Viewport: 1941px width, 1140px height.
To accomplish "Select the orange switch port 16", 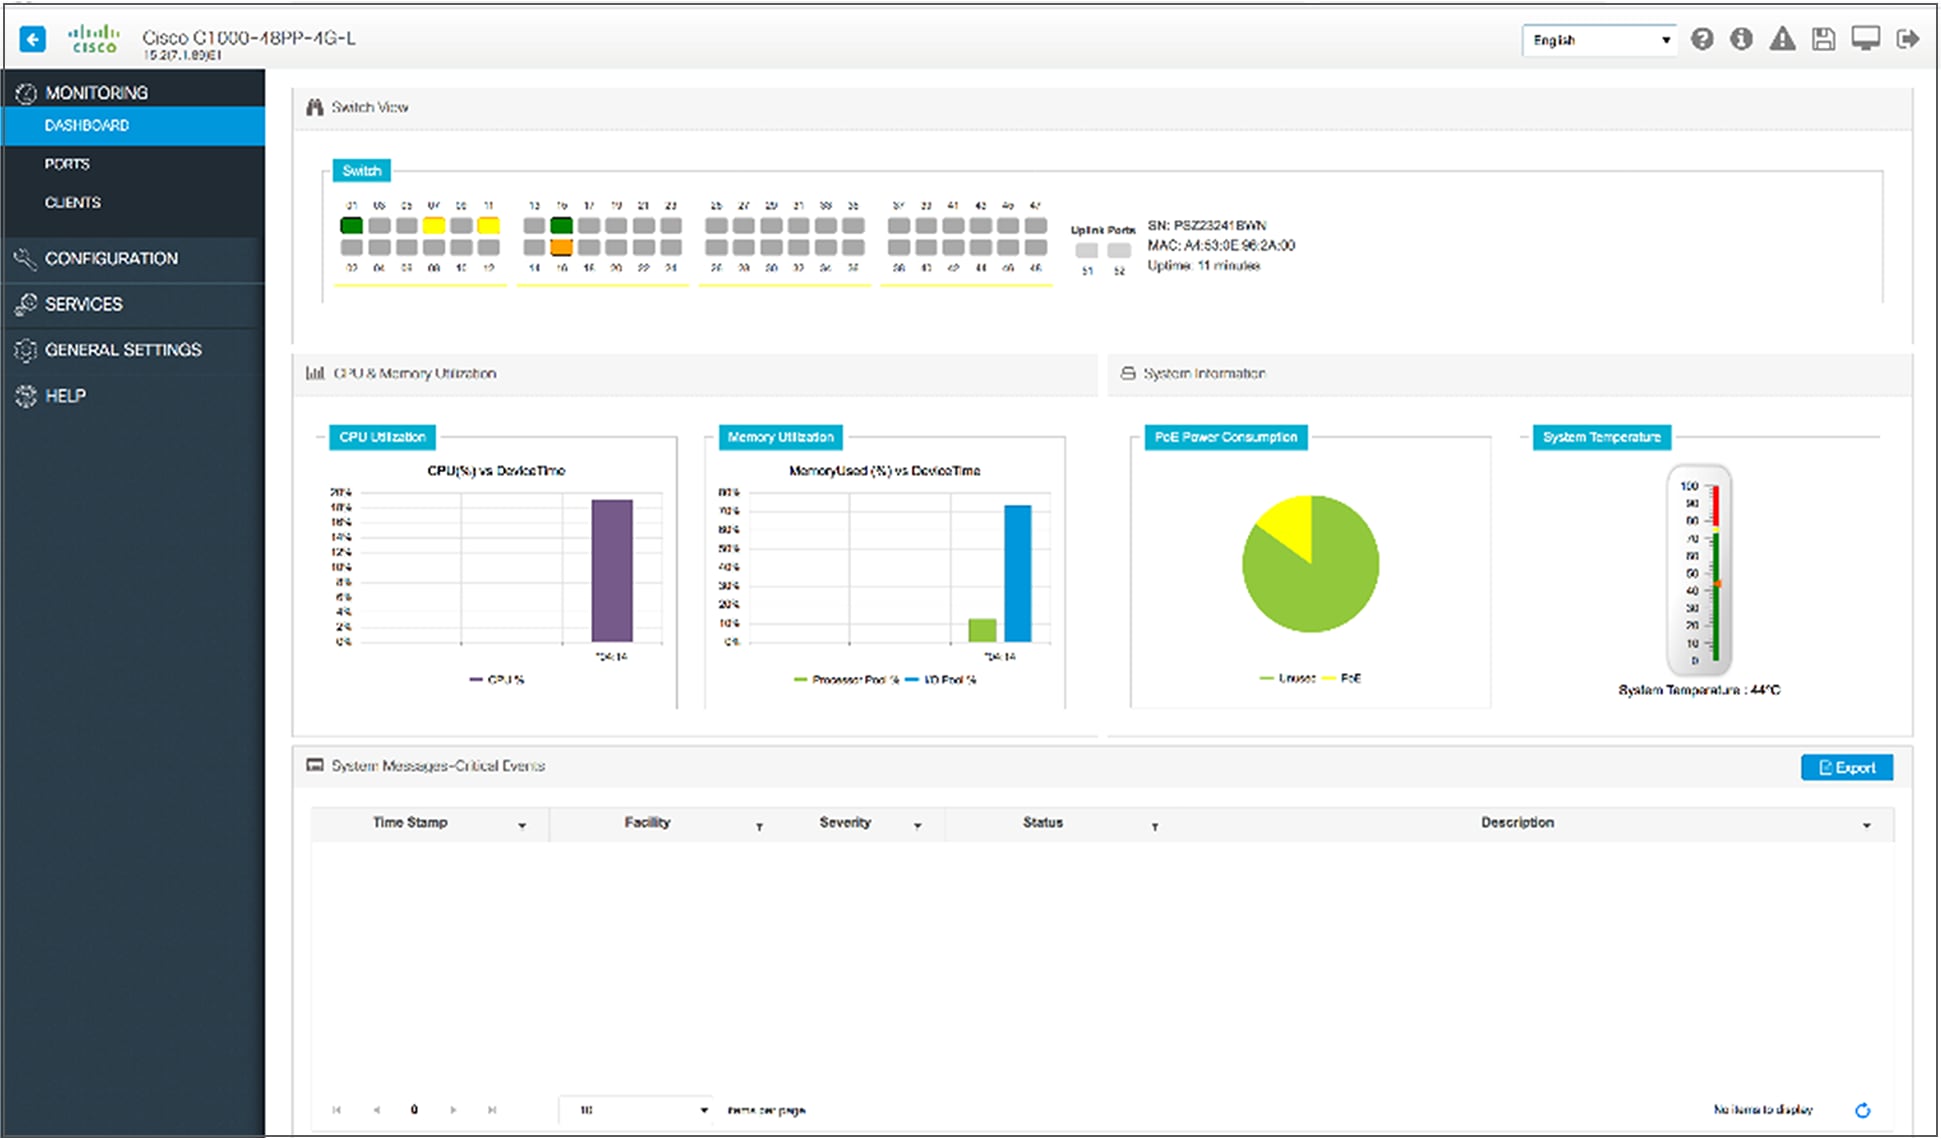I will point(561,247).
